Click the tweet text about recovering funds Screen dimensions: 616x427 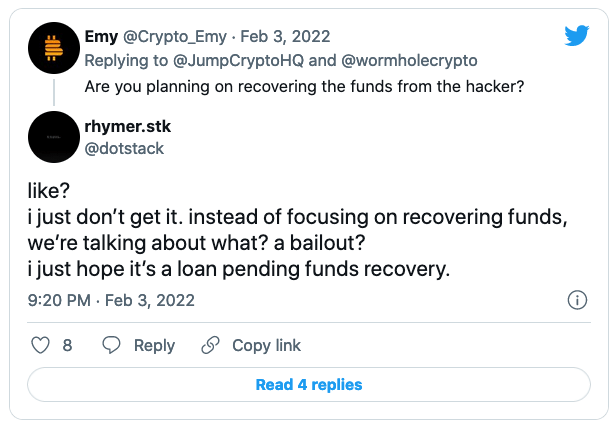[x=297, y=230]
